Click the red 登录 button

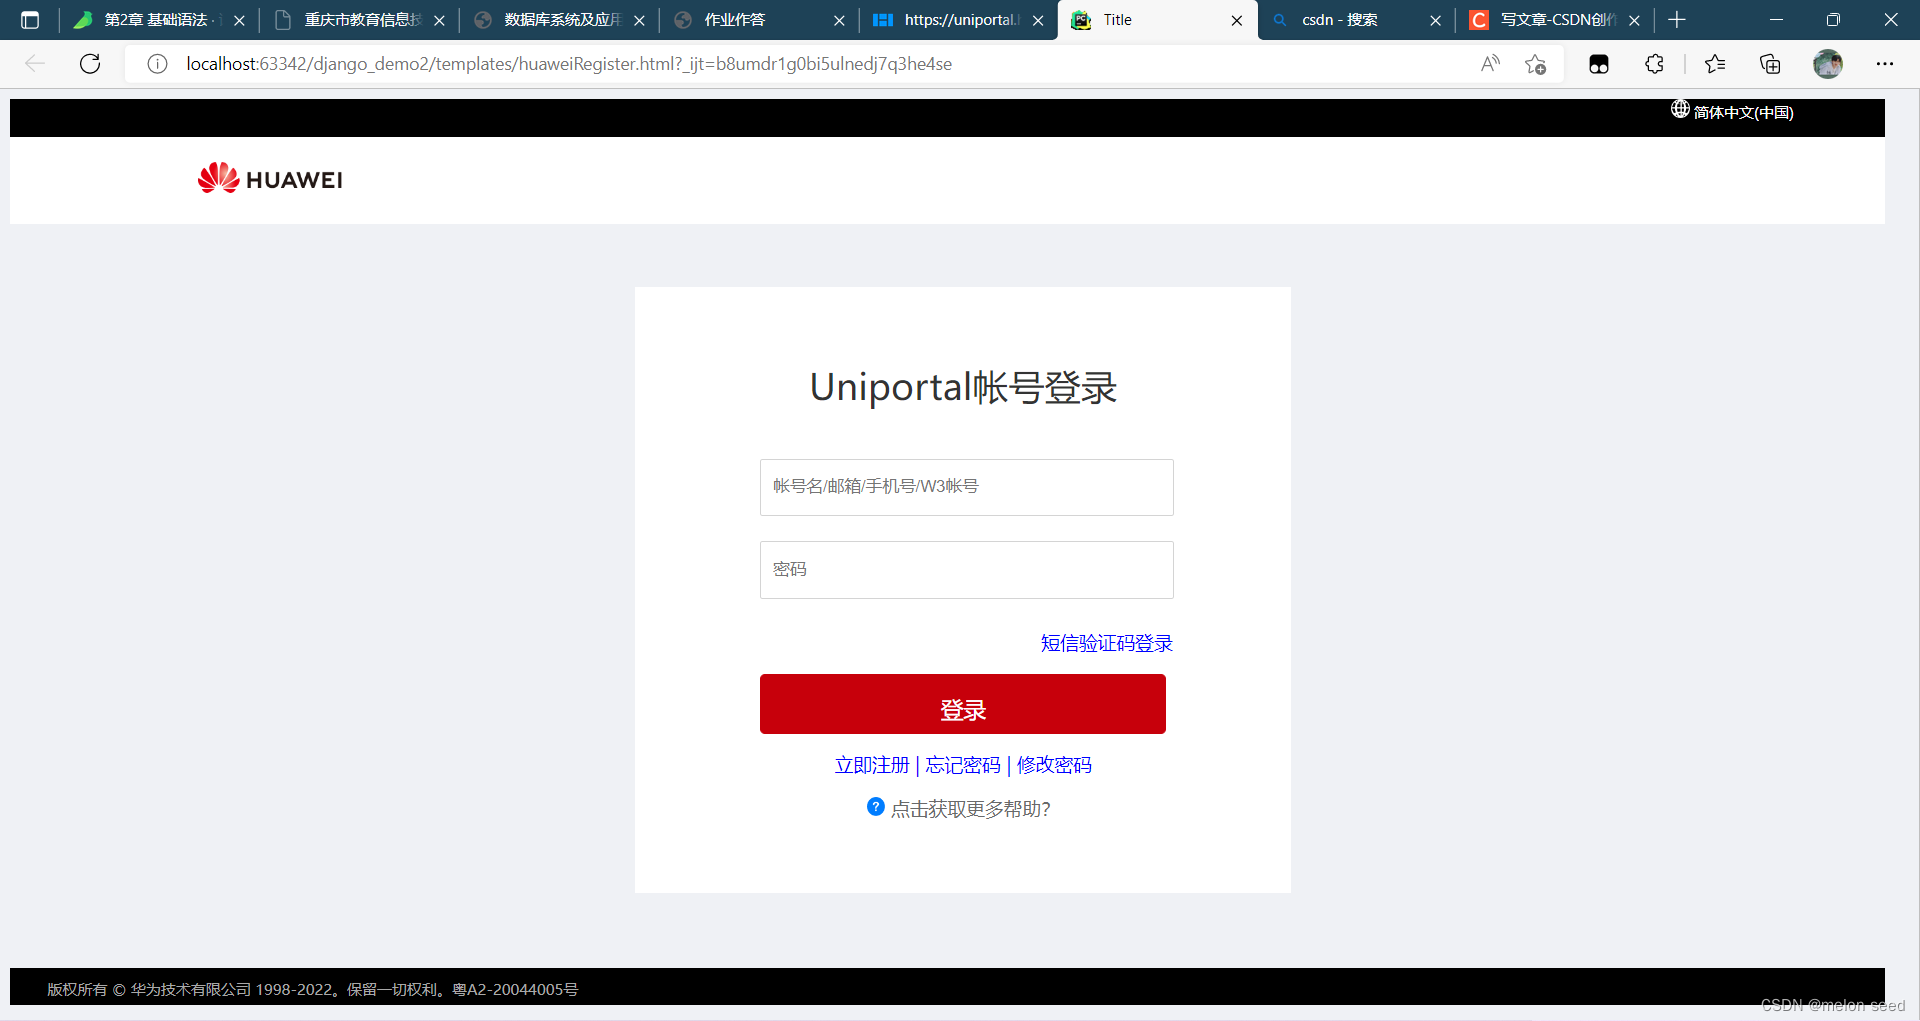tap(962, 704)
